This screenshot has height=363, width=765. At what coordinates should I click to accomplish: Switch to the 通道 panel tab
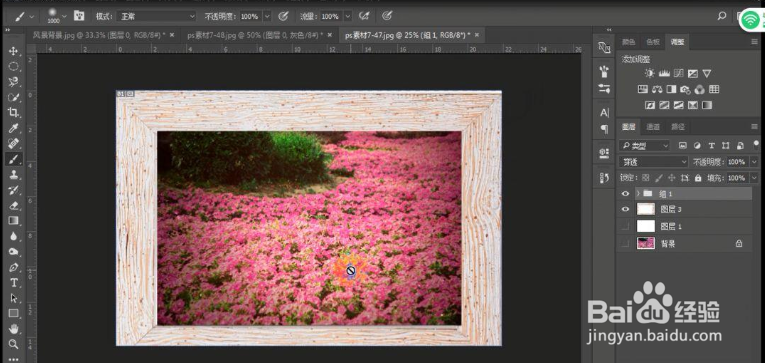pos(653,127)
